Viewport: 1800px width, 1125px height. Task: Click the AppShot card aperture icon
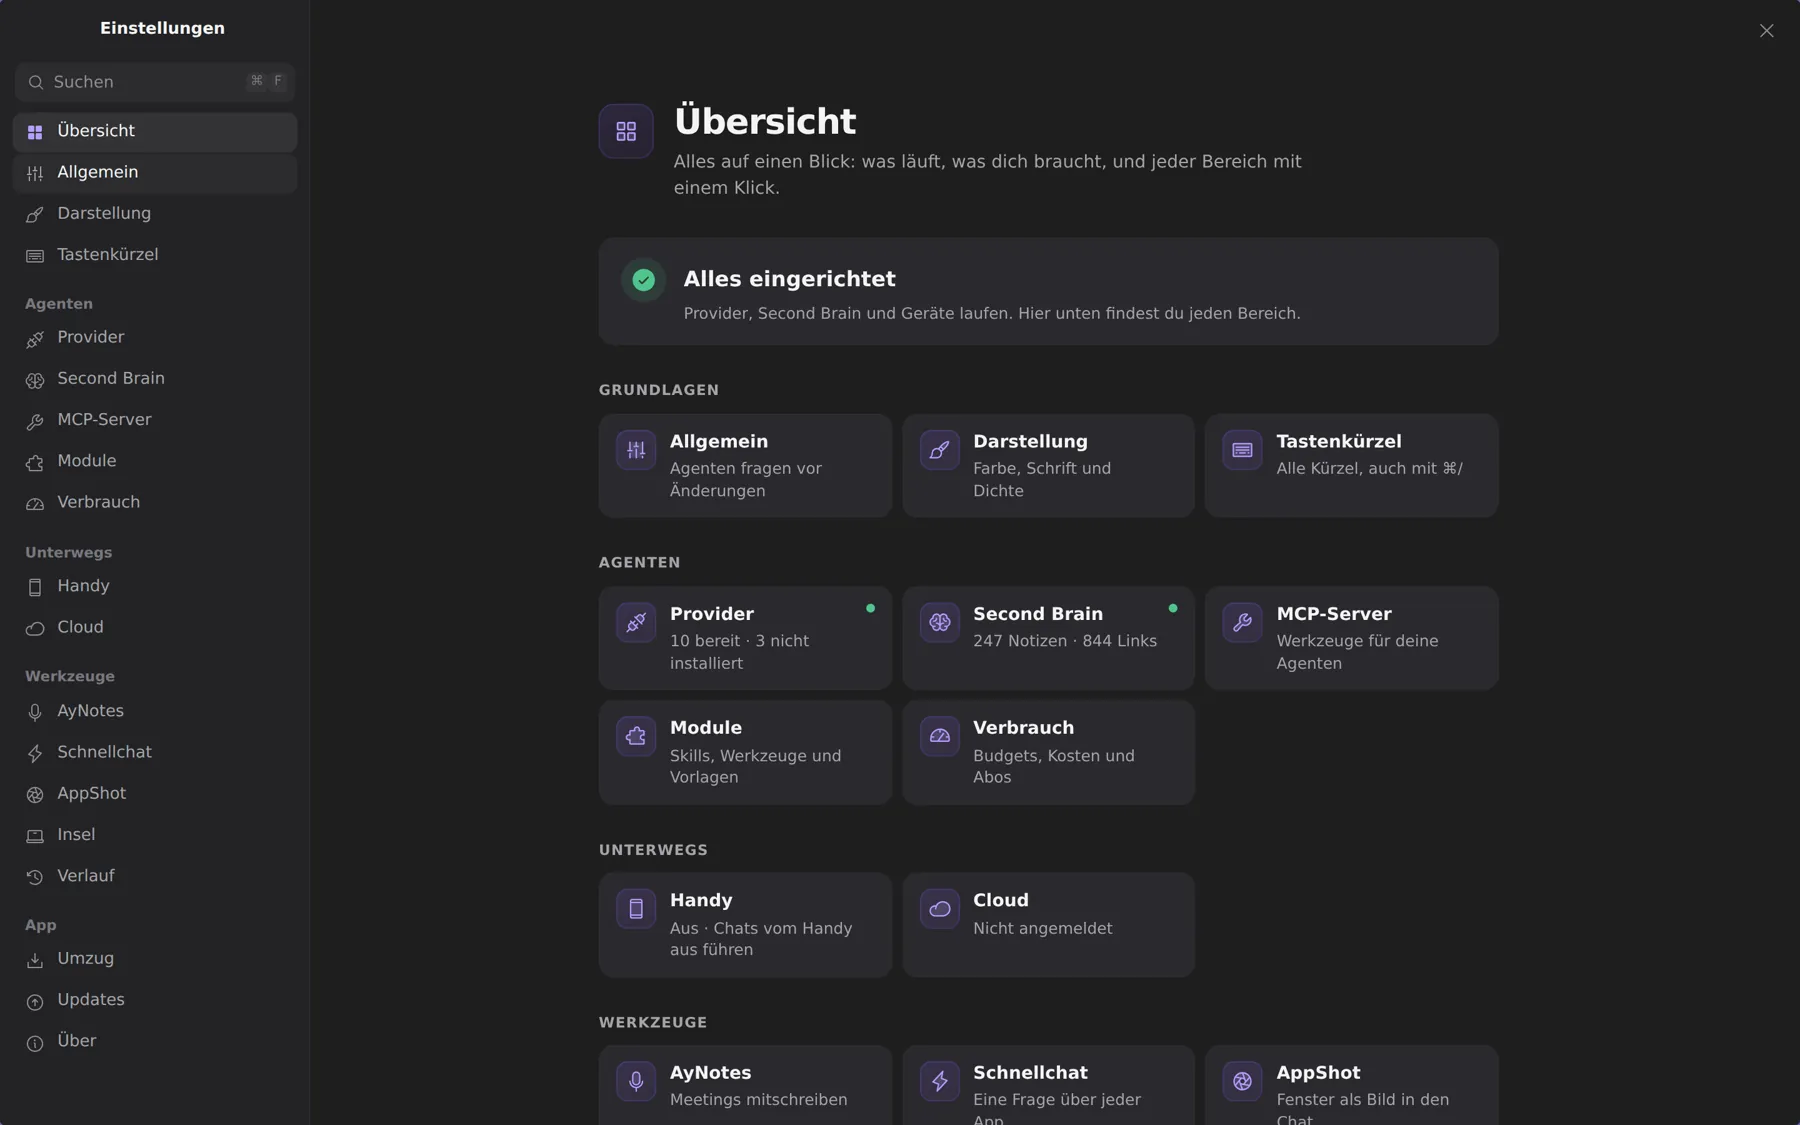(1243, 1081)
